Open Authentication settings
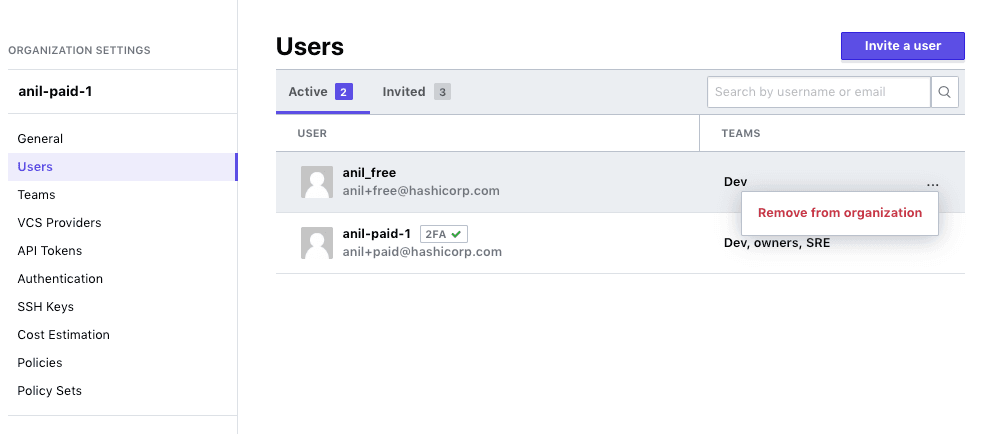 [x=60, y=279]
